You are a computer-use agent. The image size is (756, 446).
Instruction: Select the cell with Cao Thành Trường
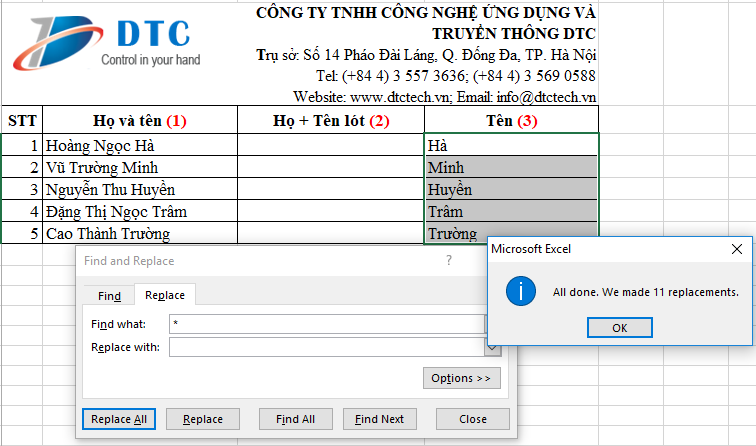139,233
